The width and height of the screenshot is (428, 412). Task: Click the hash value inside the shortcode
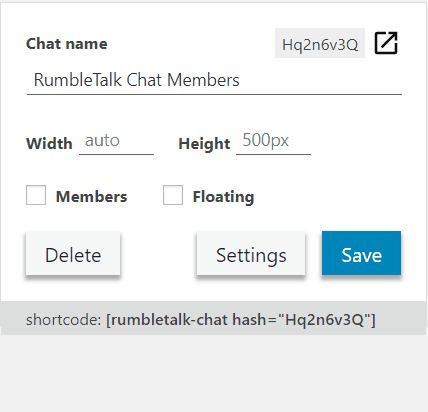click(325, 320)
